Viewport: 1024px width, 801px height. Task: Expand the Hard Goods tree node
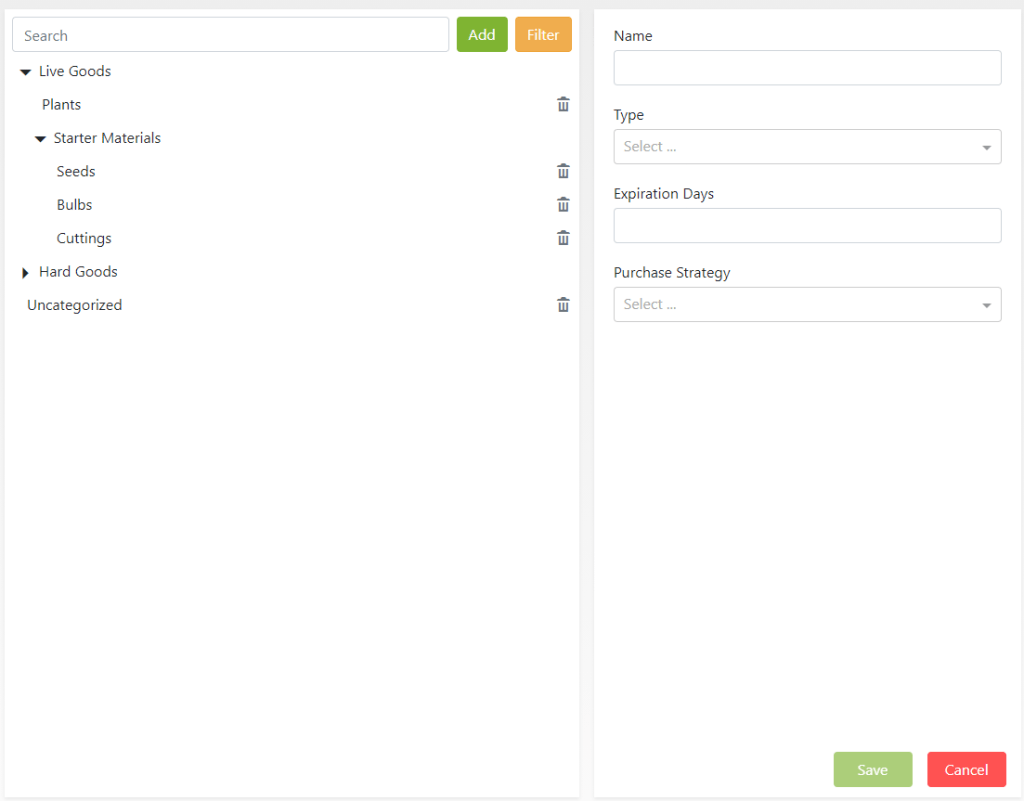coord(26,272)
